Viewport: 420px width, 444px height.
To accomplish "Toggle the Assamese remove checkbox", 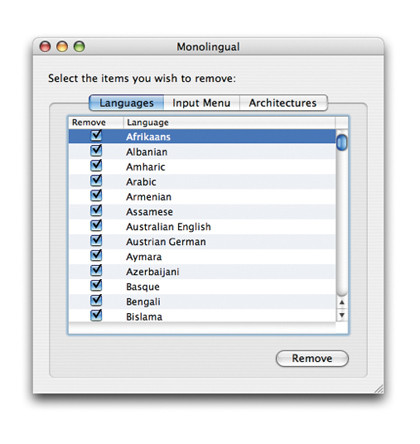I will [x=96, y=211].
